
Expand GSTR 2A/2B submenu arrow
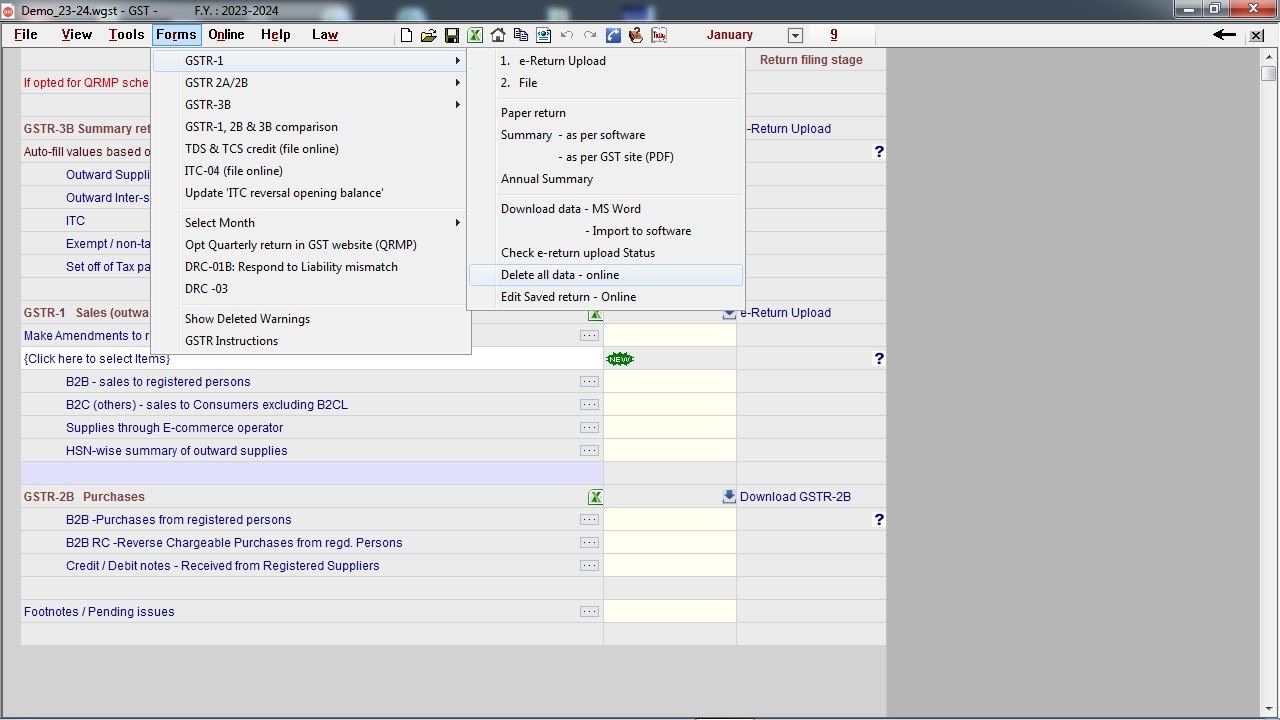(x=457, y=83)
